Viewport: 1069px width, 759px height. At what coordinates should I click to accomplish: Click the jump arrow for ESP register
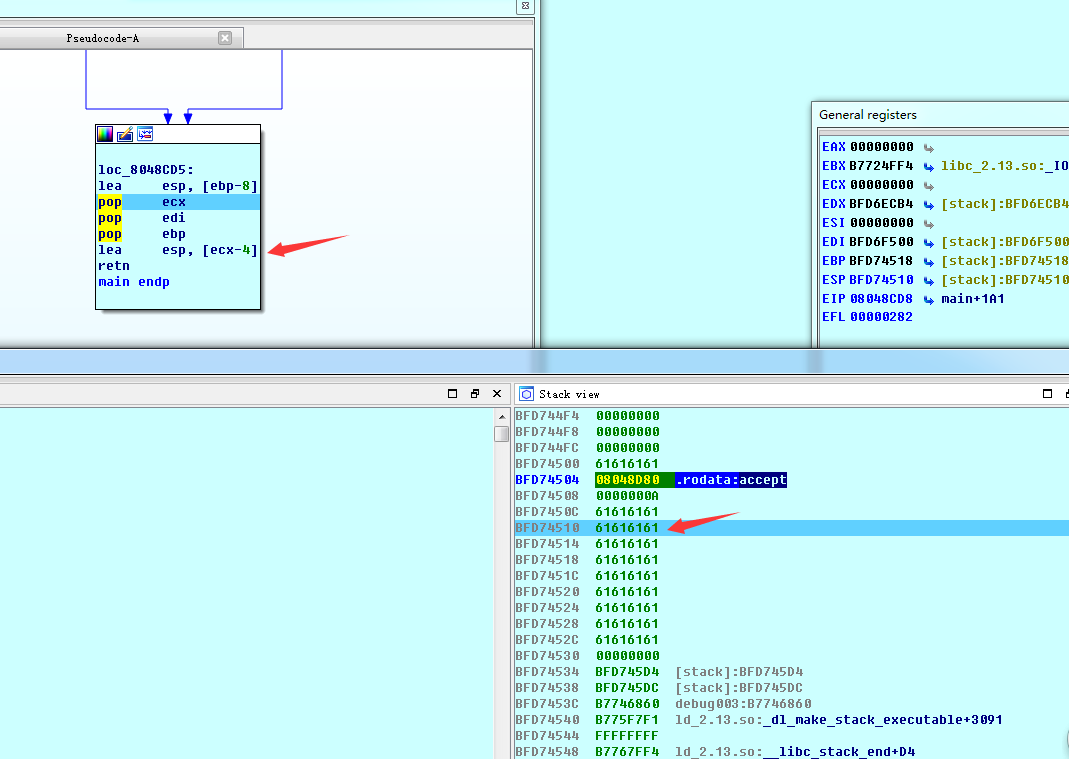[929, 280]
